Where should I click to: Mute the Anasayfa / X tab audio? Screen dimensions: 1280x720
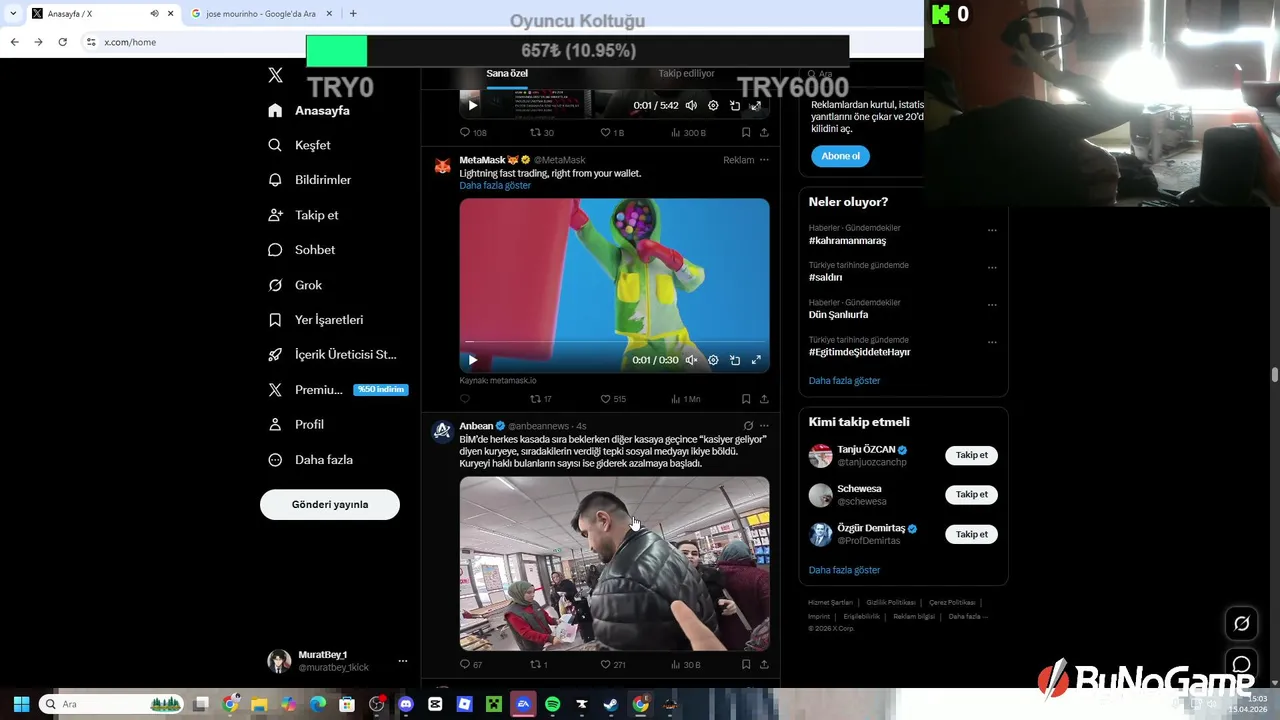click(154, 14)
